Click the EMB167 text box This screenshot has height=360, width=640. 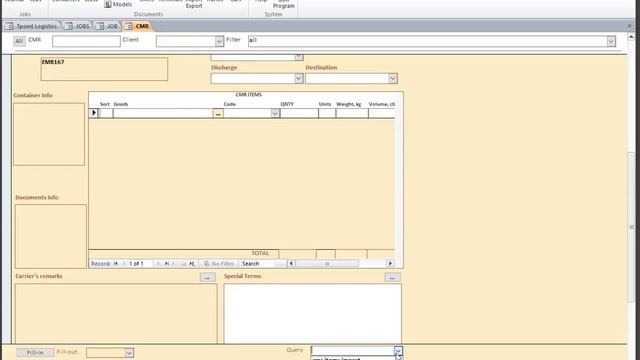click(x=104, y=69)
